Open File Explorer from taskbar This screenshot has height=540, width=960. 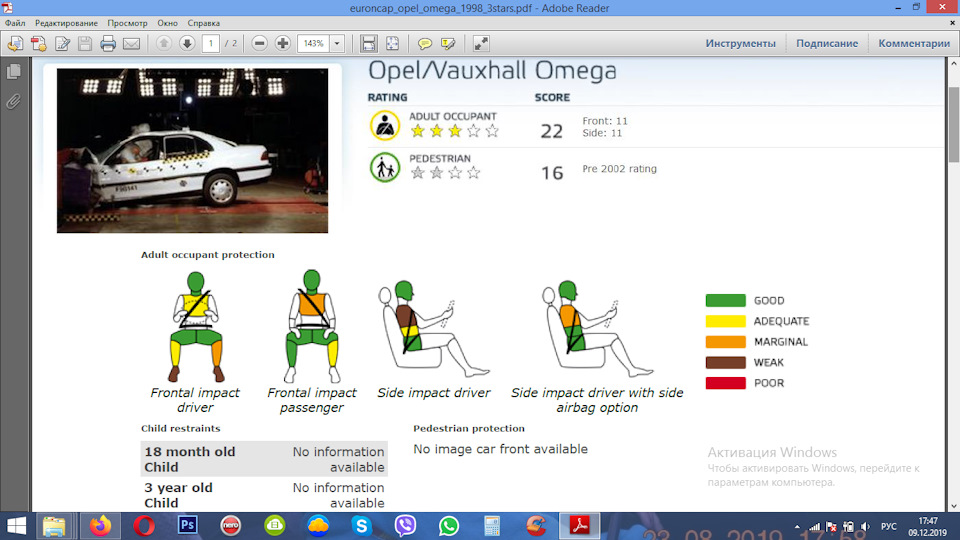point(54,526)
